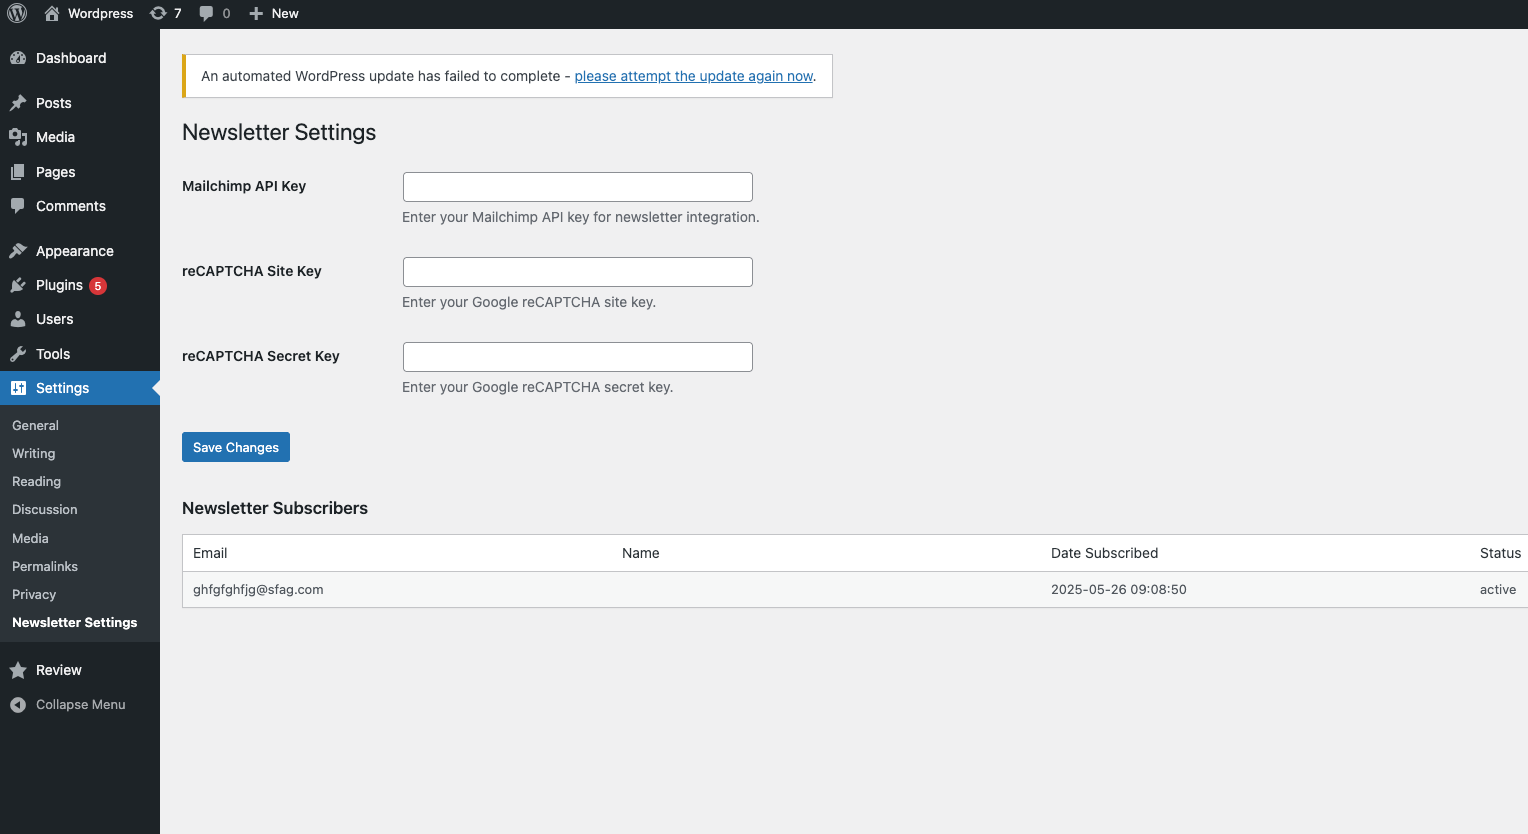Focus the reCAPTCHA Site Key field

tap(578, 272)
